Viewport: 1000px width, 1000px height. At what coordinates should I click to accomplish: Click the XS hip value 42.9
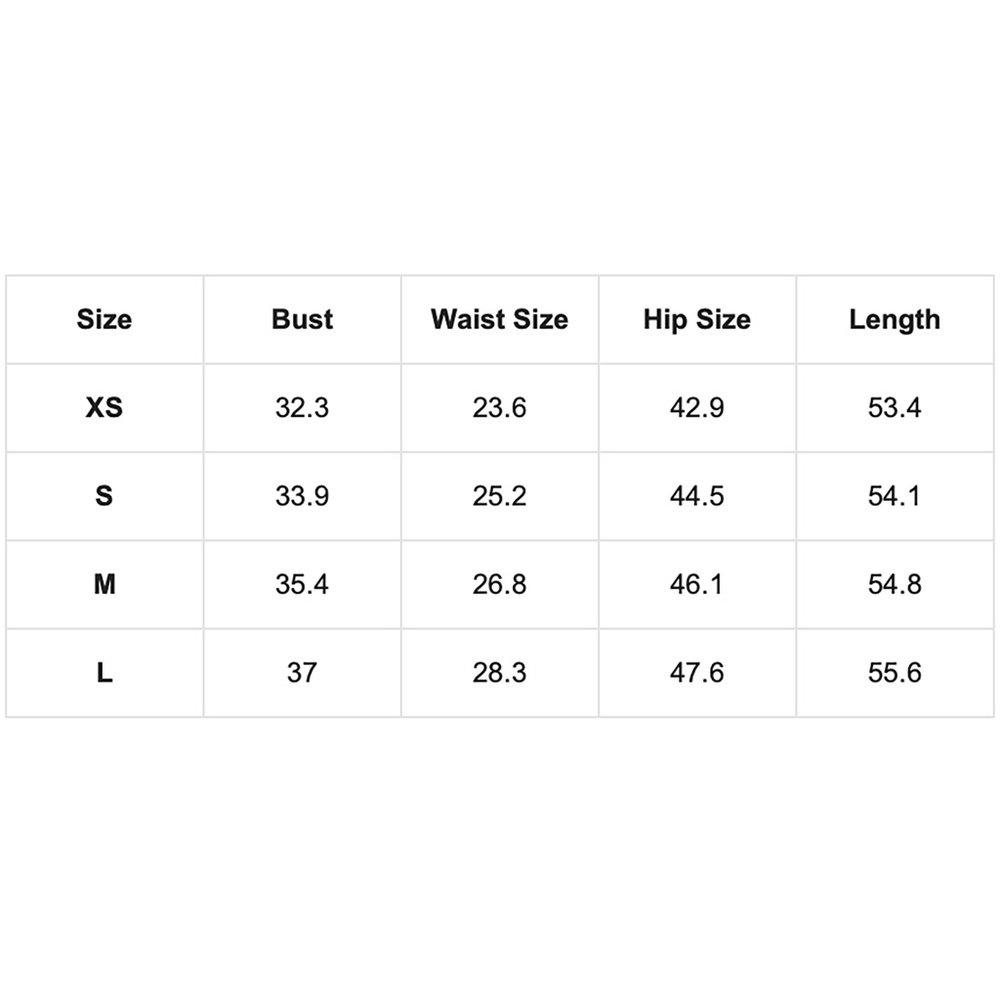697,408
